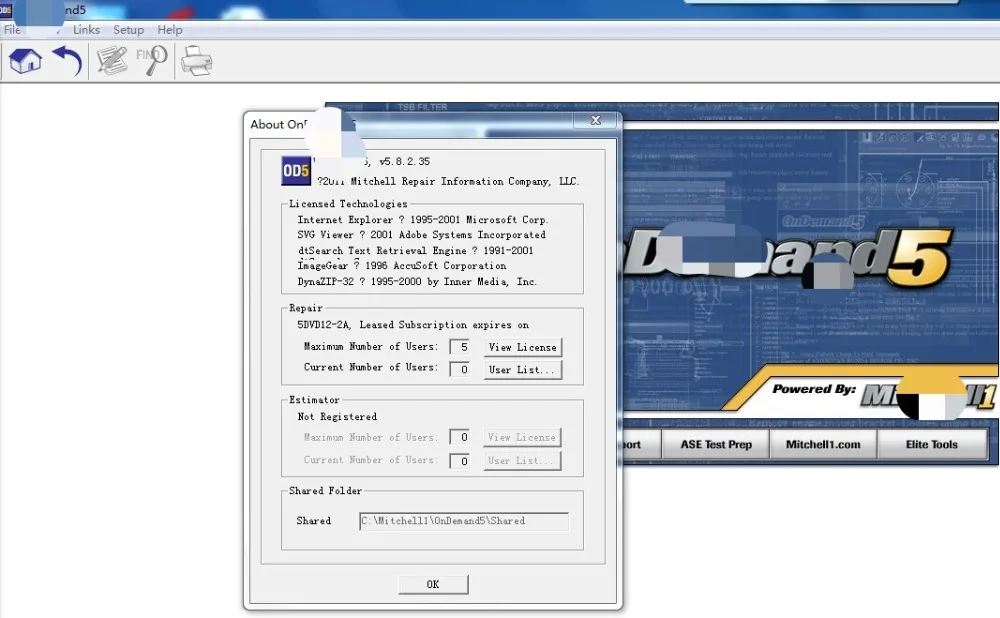The width and height of the screenshot is (1000, 618).
Task: Open ASE Test Prep button
Action: click(x=716, y=445)
